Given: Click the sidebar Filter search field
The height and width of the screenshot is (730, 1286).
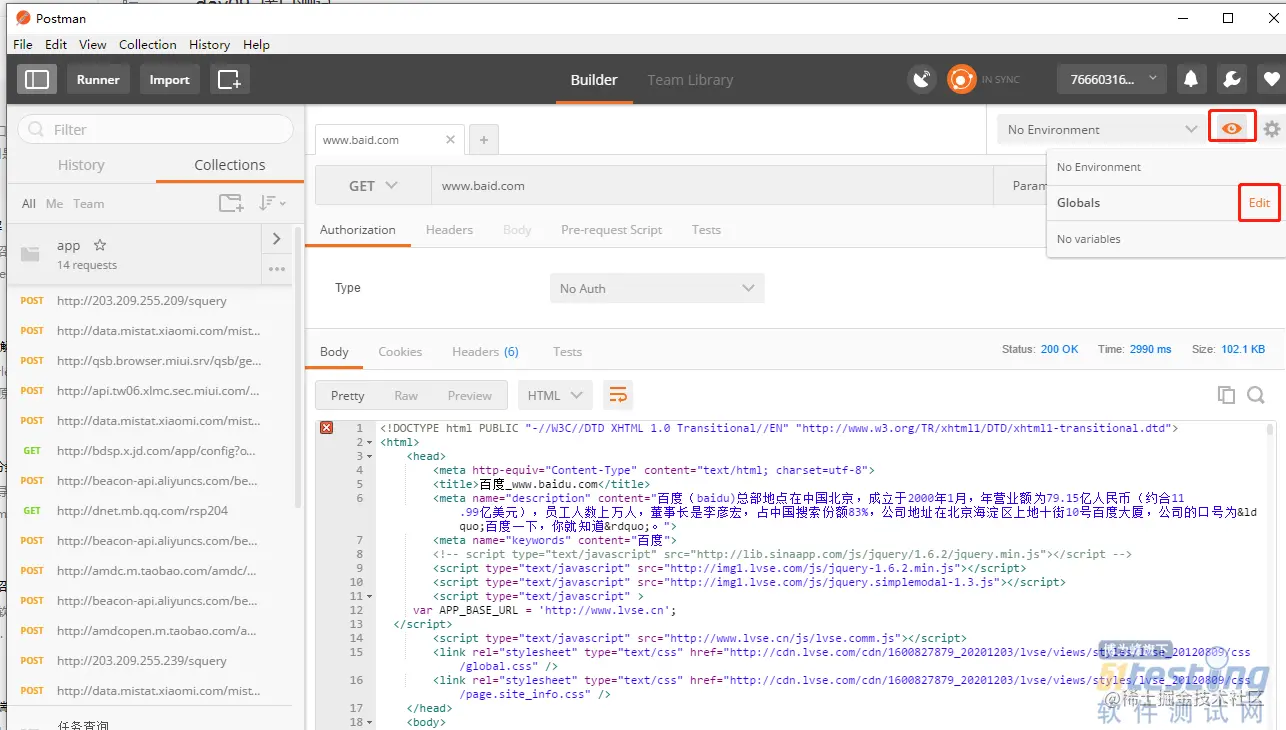Looking at the screenshot, I should [155, 129].
